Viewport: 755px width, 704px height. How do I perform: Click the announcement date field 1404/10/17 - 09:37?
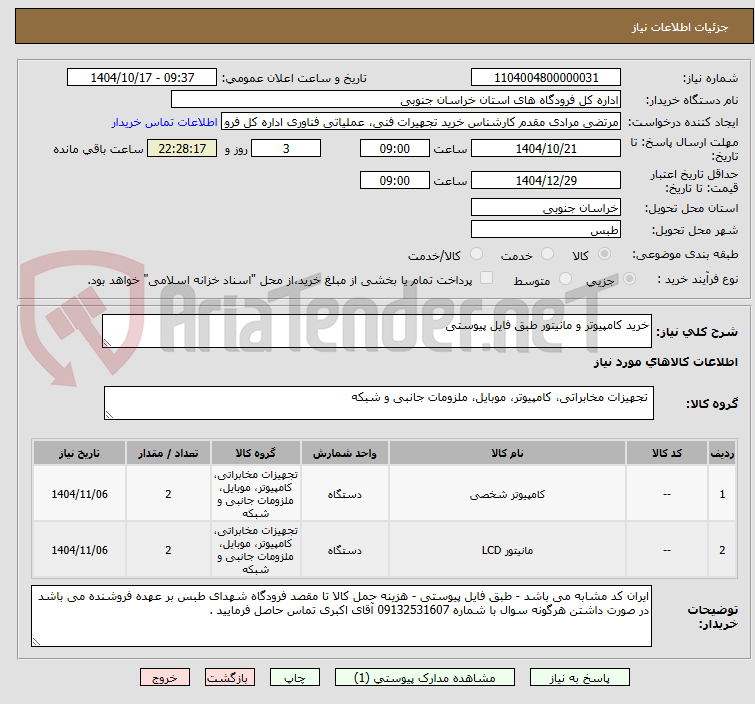click(142, 78)
